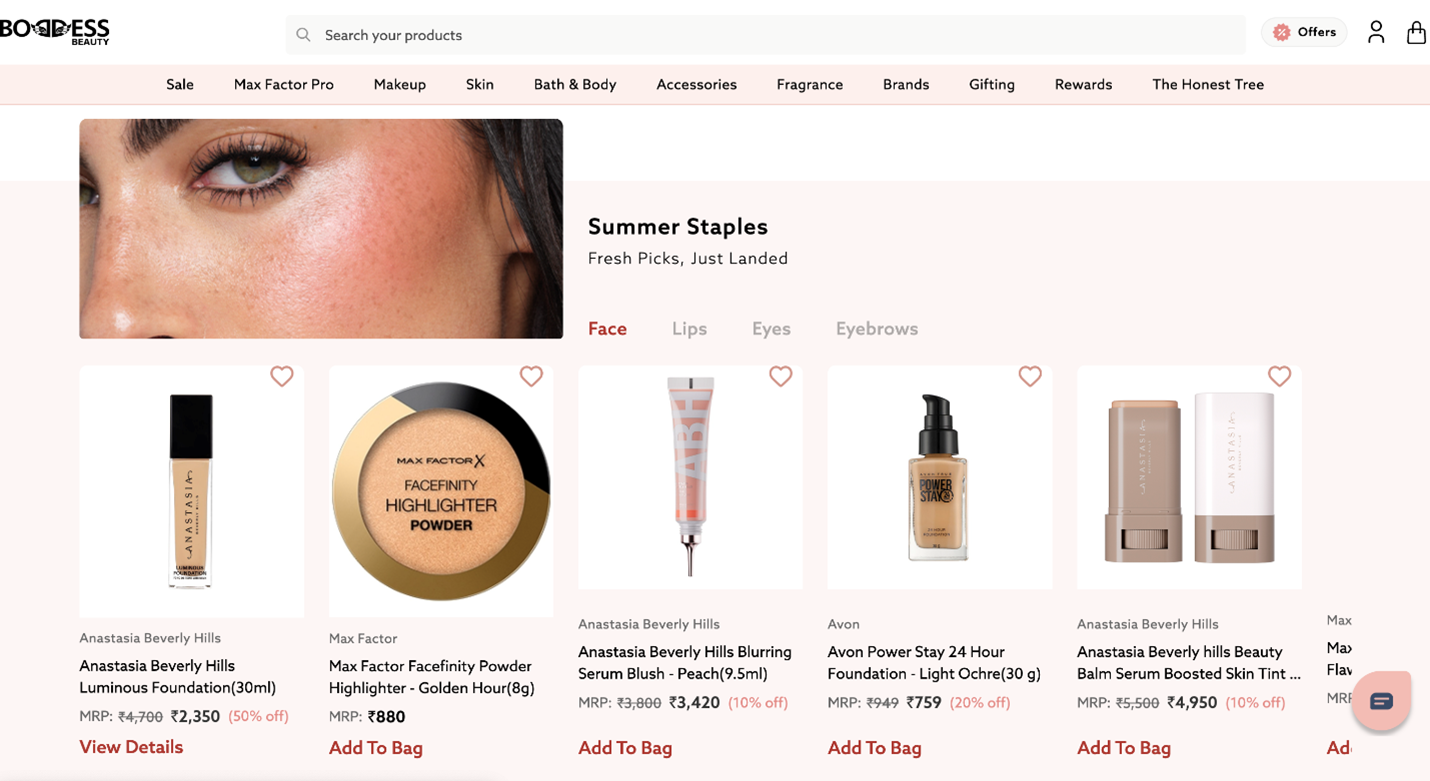Open the Offers button

coord(1304,32)
